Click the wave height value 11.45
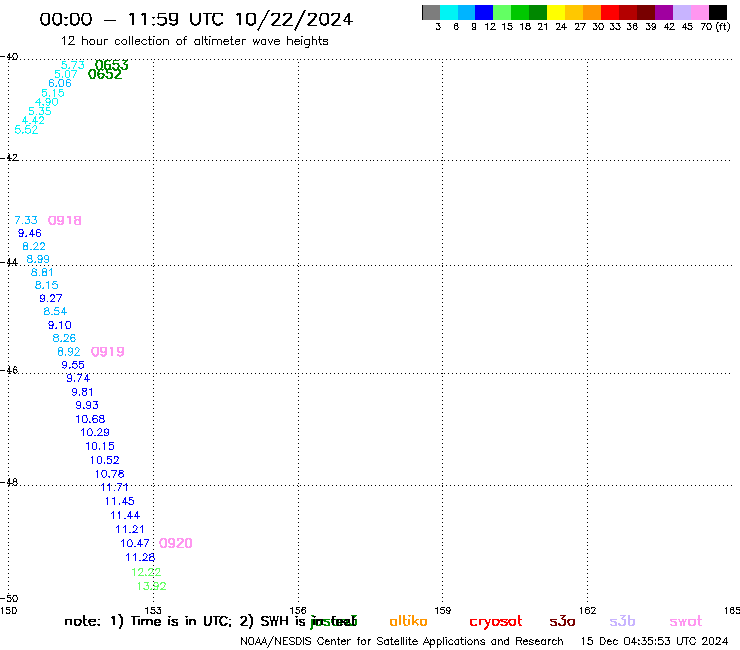This screenshot has width=740, height=650. [x=120, y=501]
